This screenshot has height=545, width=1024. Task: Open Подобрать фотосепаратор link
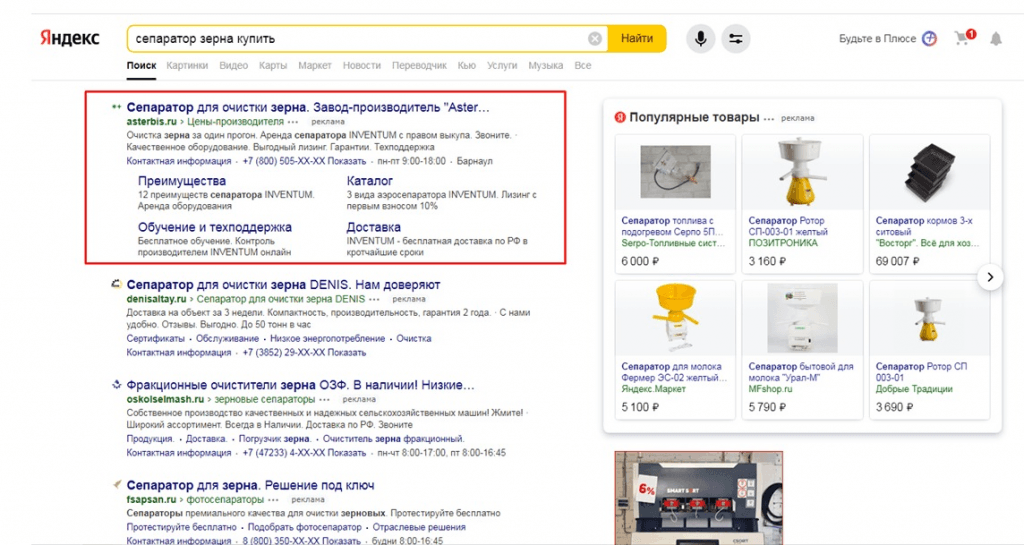click(304, 527)
